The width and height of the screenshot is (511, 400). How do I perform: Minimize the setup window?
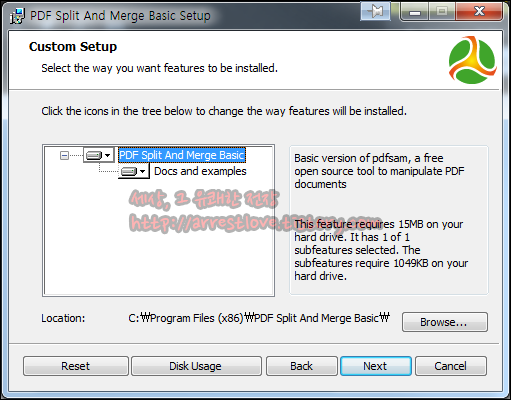click(x=415, y=12)
